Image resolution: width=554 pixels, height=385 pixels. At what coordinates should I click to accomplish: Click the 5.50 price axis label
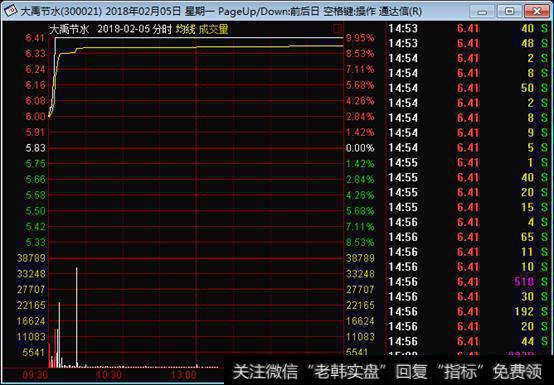coord(36,211)
